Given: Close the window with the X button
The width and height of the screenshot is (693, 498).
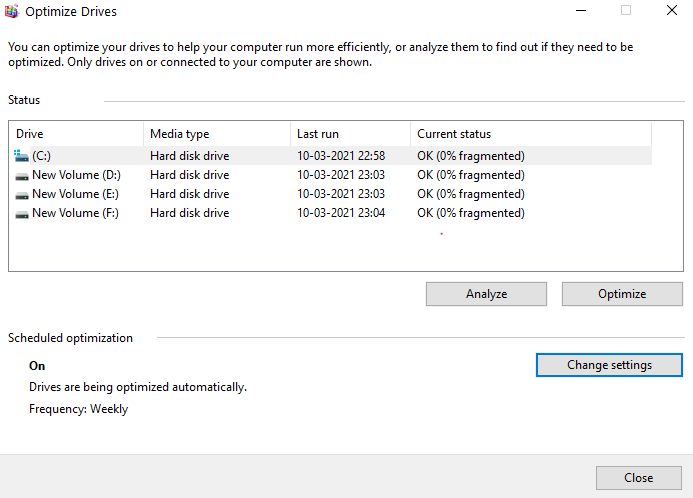Looking at the screenshot, I should pyautogui.click(x=672, y=10).
